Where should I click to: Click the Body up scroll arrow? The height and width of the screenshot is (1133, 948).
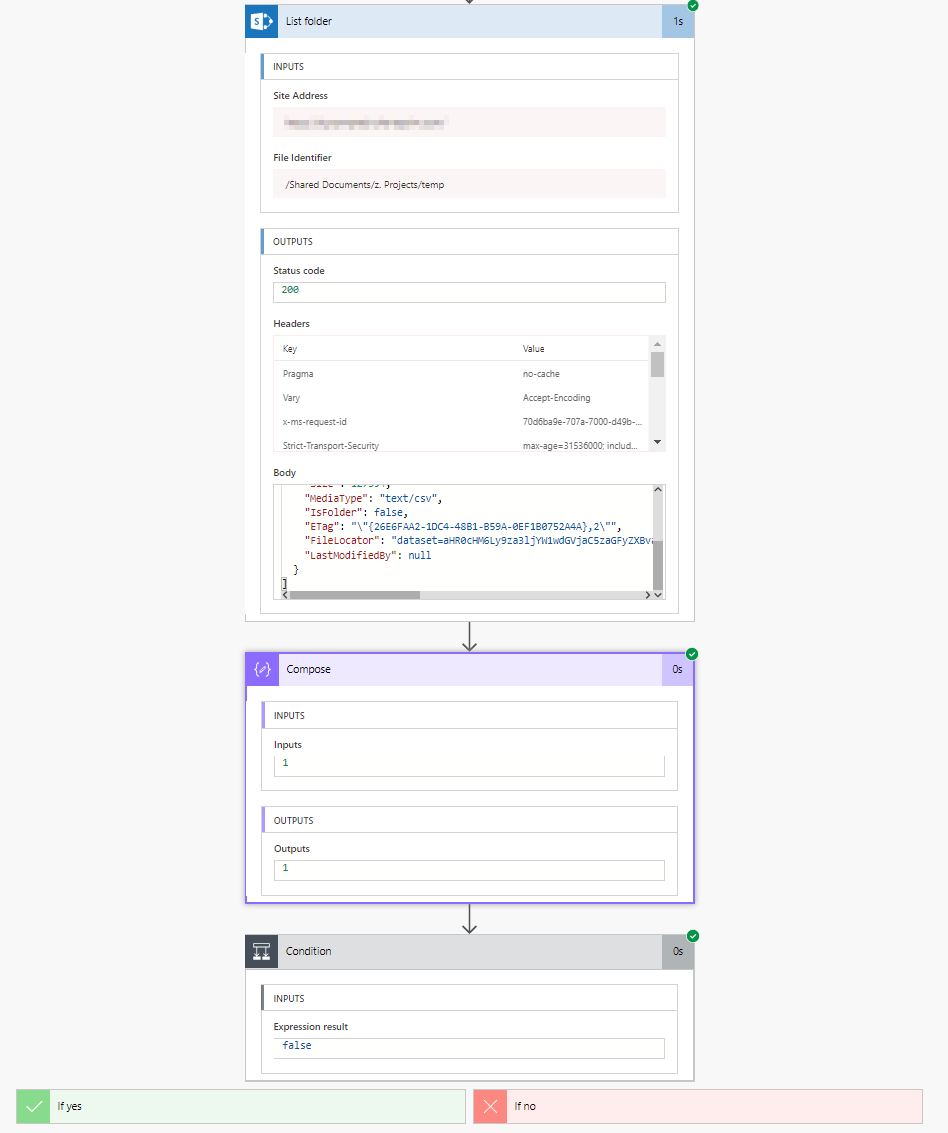pos(658,490)
